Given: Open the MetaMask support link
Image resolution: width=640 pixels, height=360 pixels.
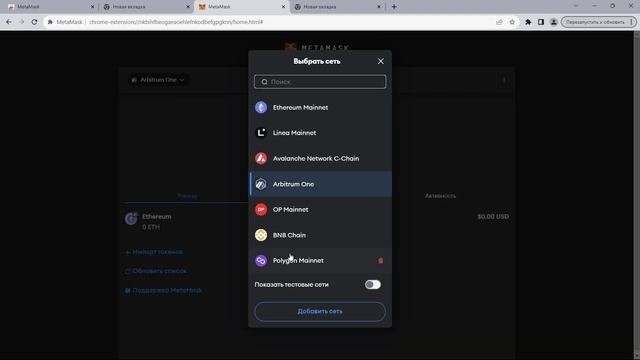Looking at the screenshot, I should point(163,290).
